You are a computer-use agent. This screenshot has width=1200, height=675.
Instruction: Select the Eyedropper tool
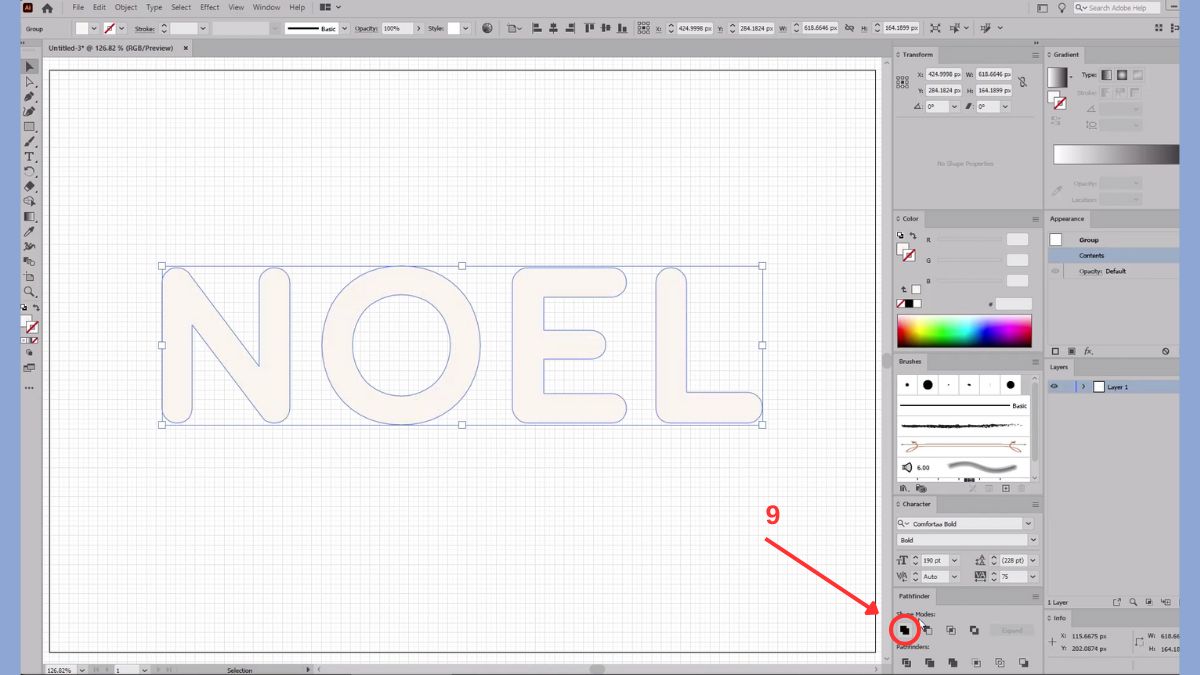tap(30, 231)
